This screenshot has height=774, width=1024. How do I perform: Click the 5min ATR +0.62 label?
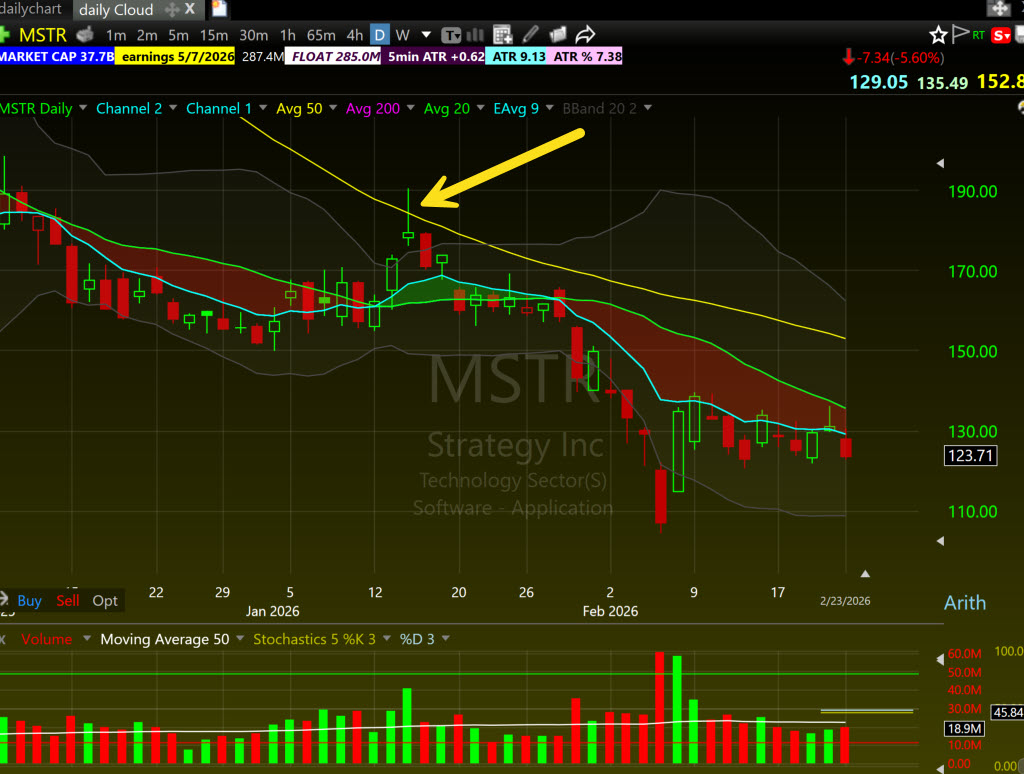436,57
